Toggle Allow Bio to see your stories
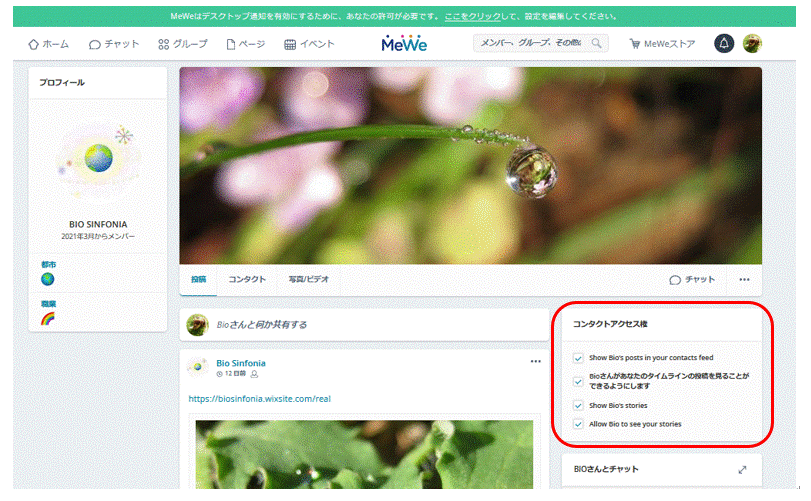Screen dimensions: 811x501 tap(578, 424)
